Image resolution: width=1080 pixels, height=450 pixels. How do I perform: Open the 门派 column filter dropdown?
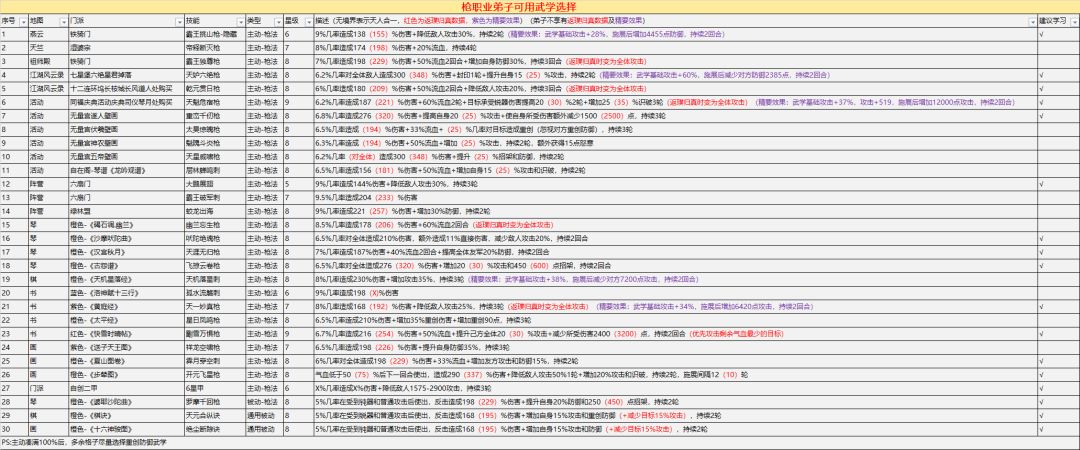click(179, 22)
